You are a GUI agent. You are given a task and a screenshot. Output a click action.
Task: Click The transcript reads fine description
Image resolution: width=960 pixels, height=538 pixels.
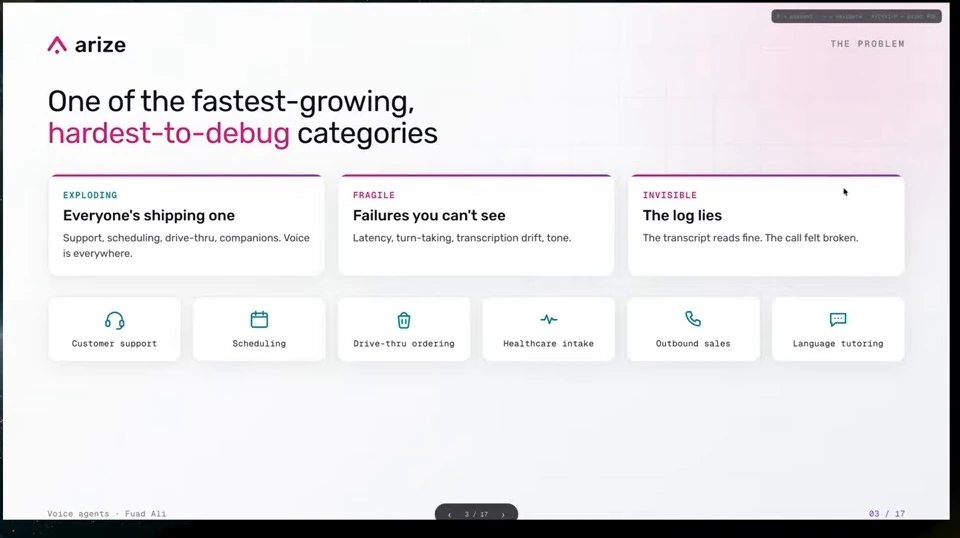point(750,238)
